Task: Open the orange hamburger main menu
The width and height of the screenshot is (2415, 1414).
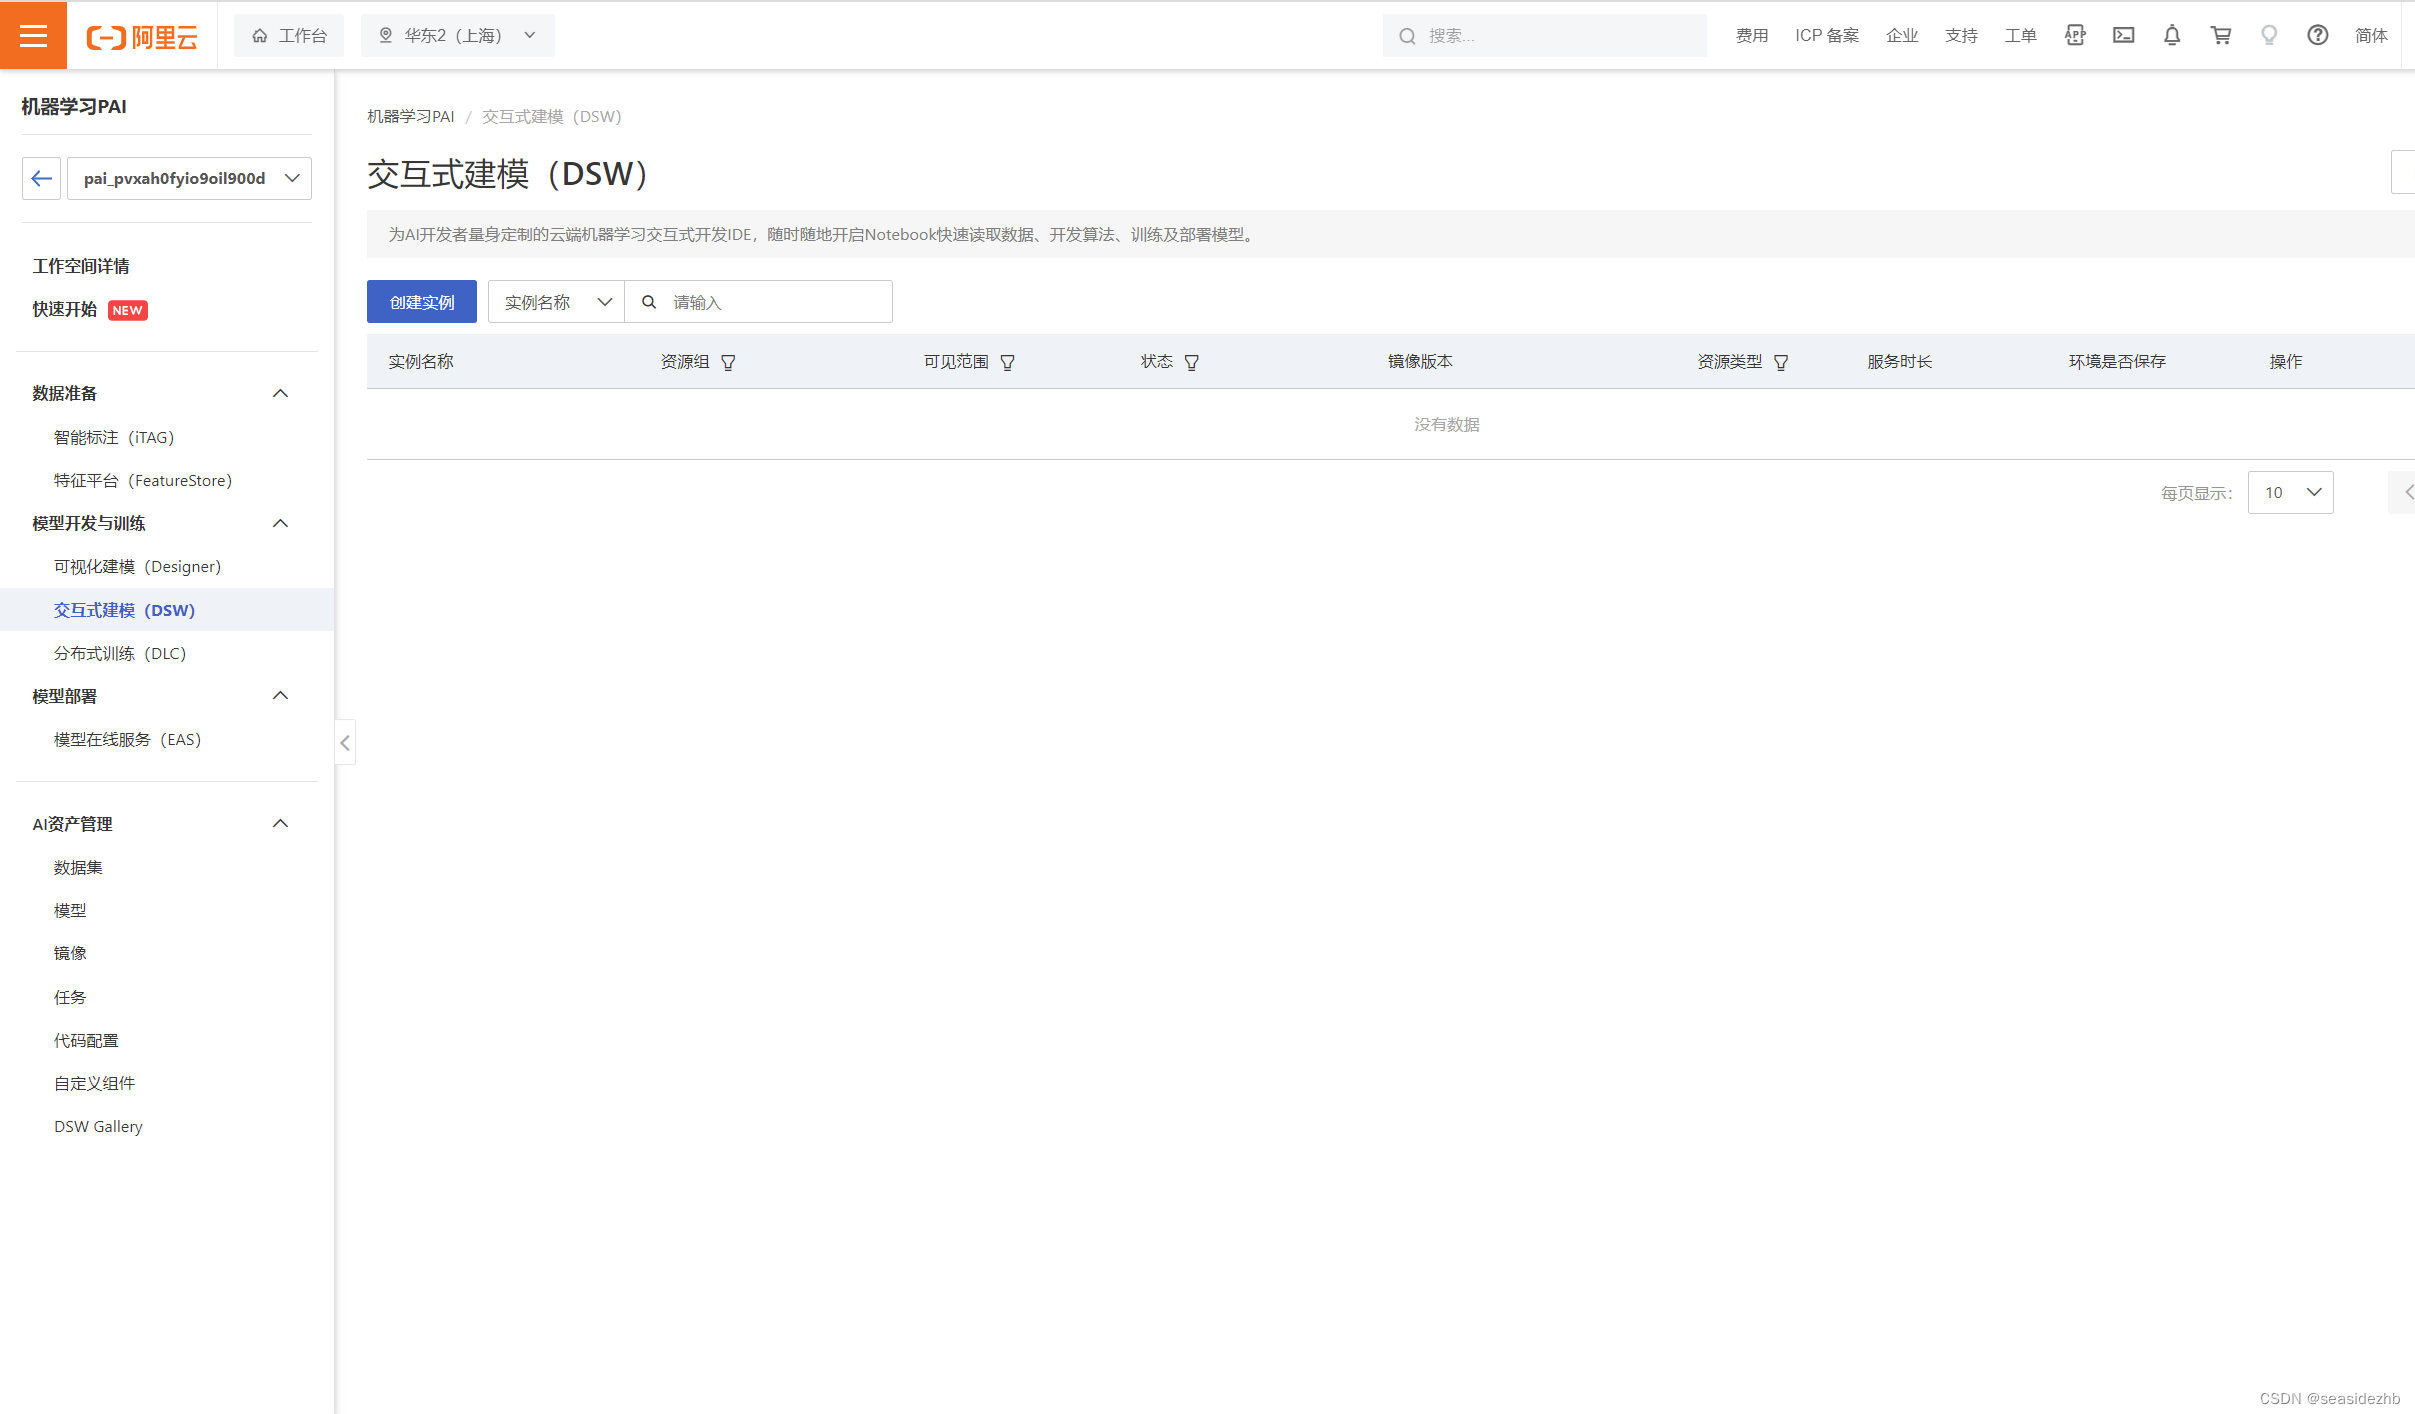Action: [33, 35]
